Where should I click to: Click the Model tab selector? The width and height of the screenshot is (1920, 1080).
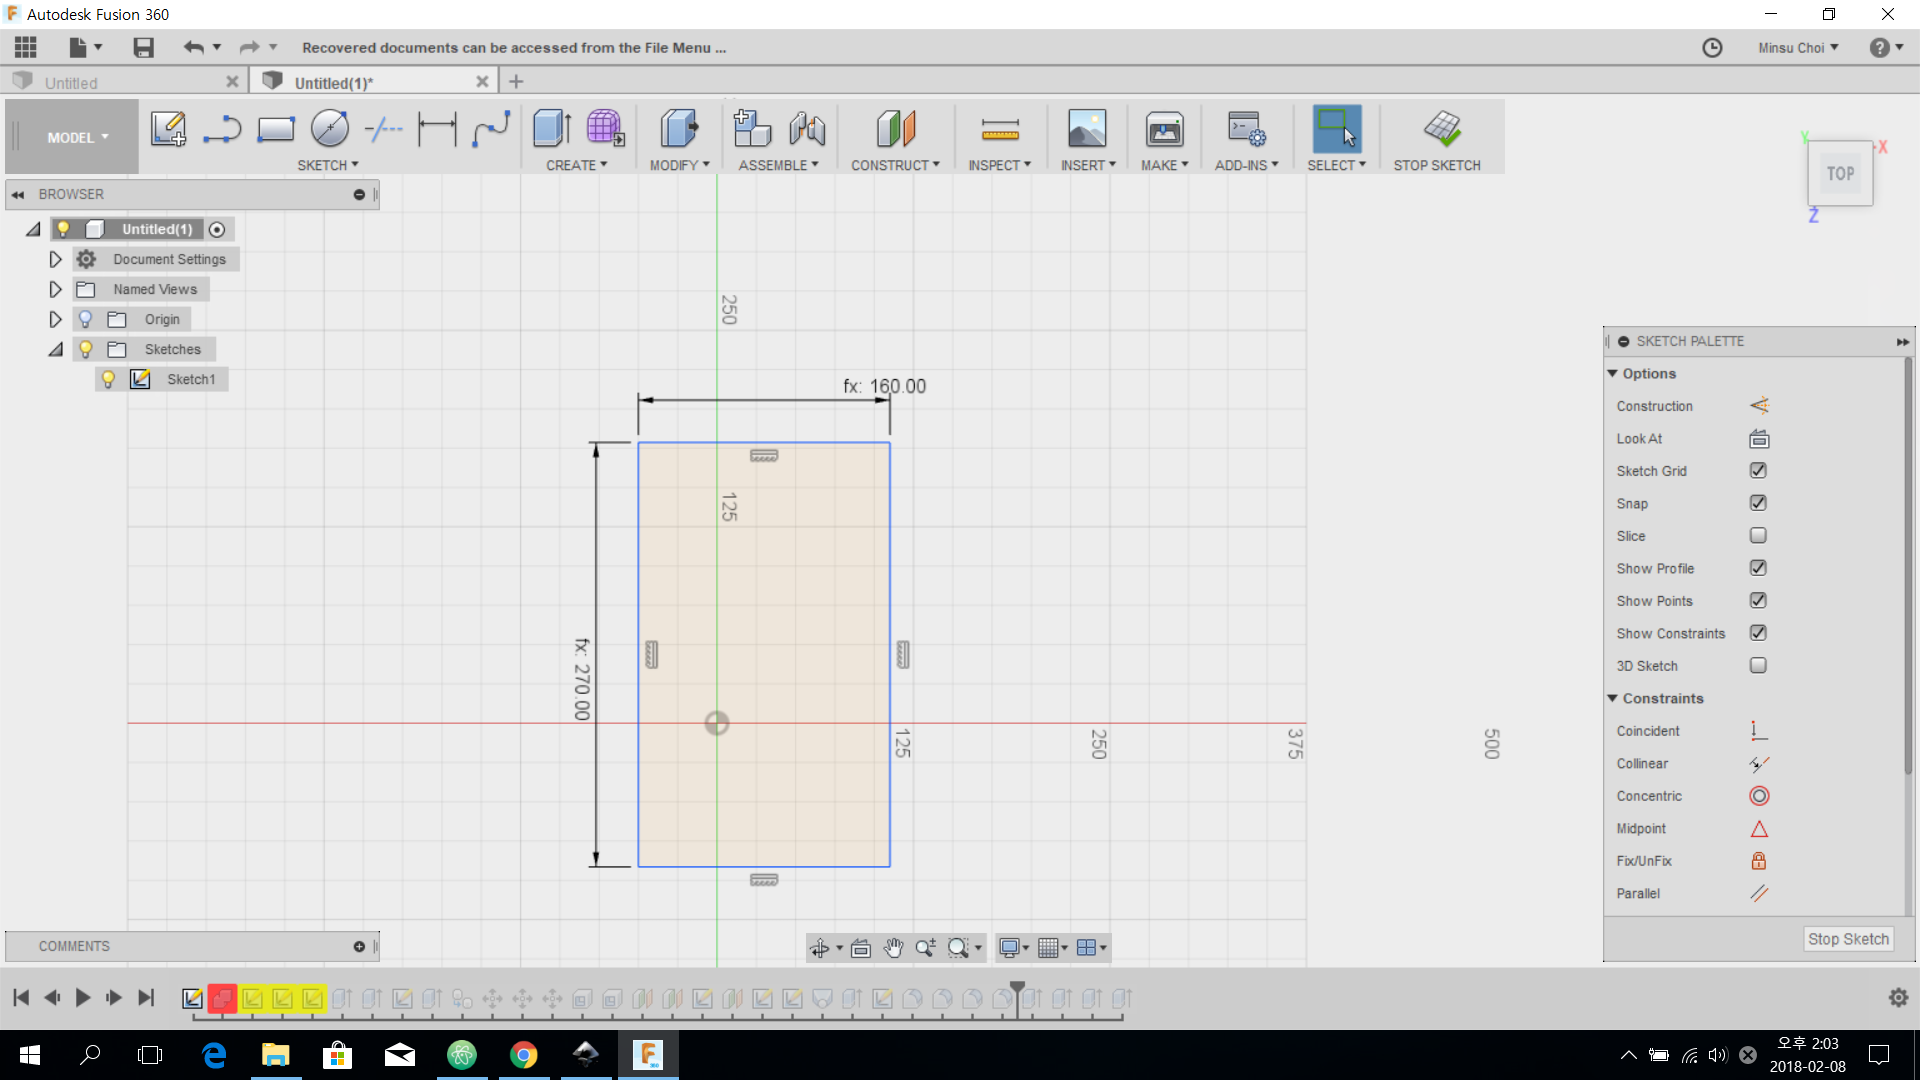coord(73,136)
